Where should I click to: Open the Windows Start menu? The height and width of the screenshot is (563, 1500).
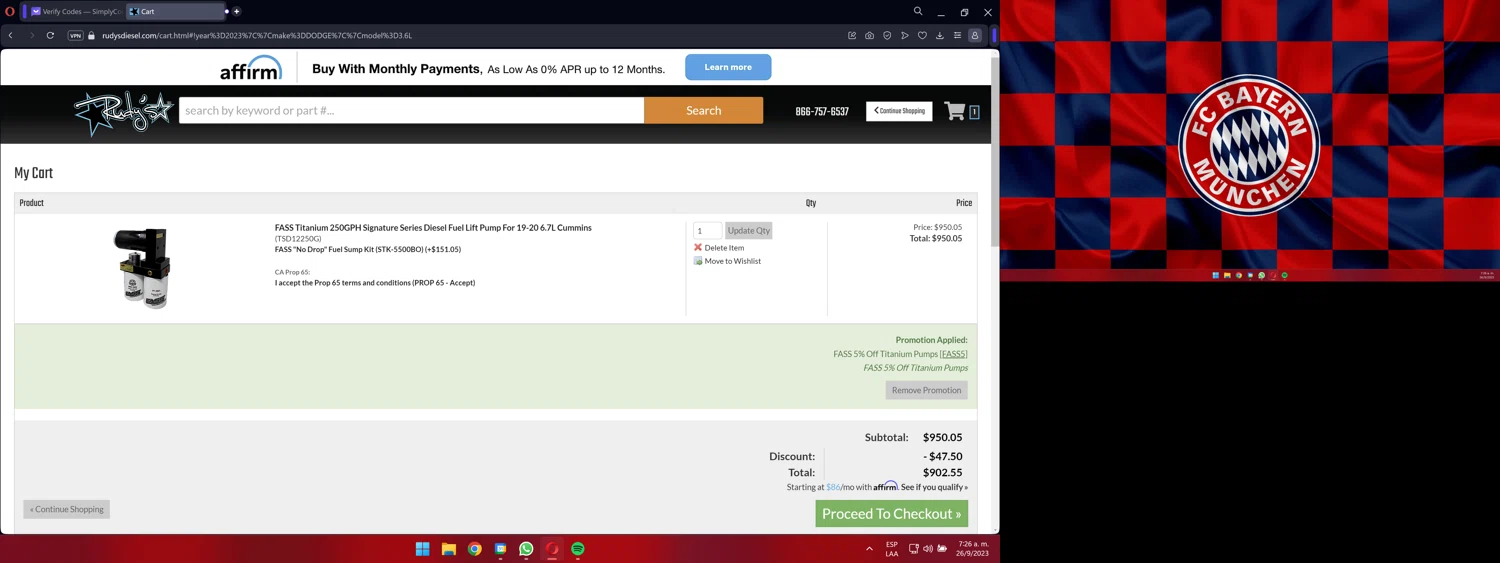click(x=422, y=549)
